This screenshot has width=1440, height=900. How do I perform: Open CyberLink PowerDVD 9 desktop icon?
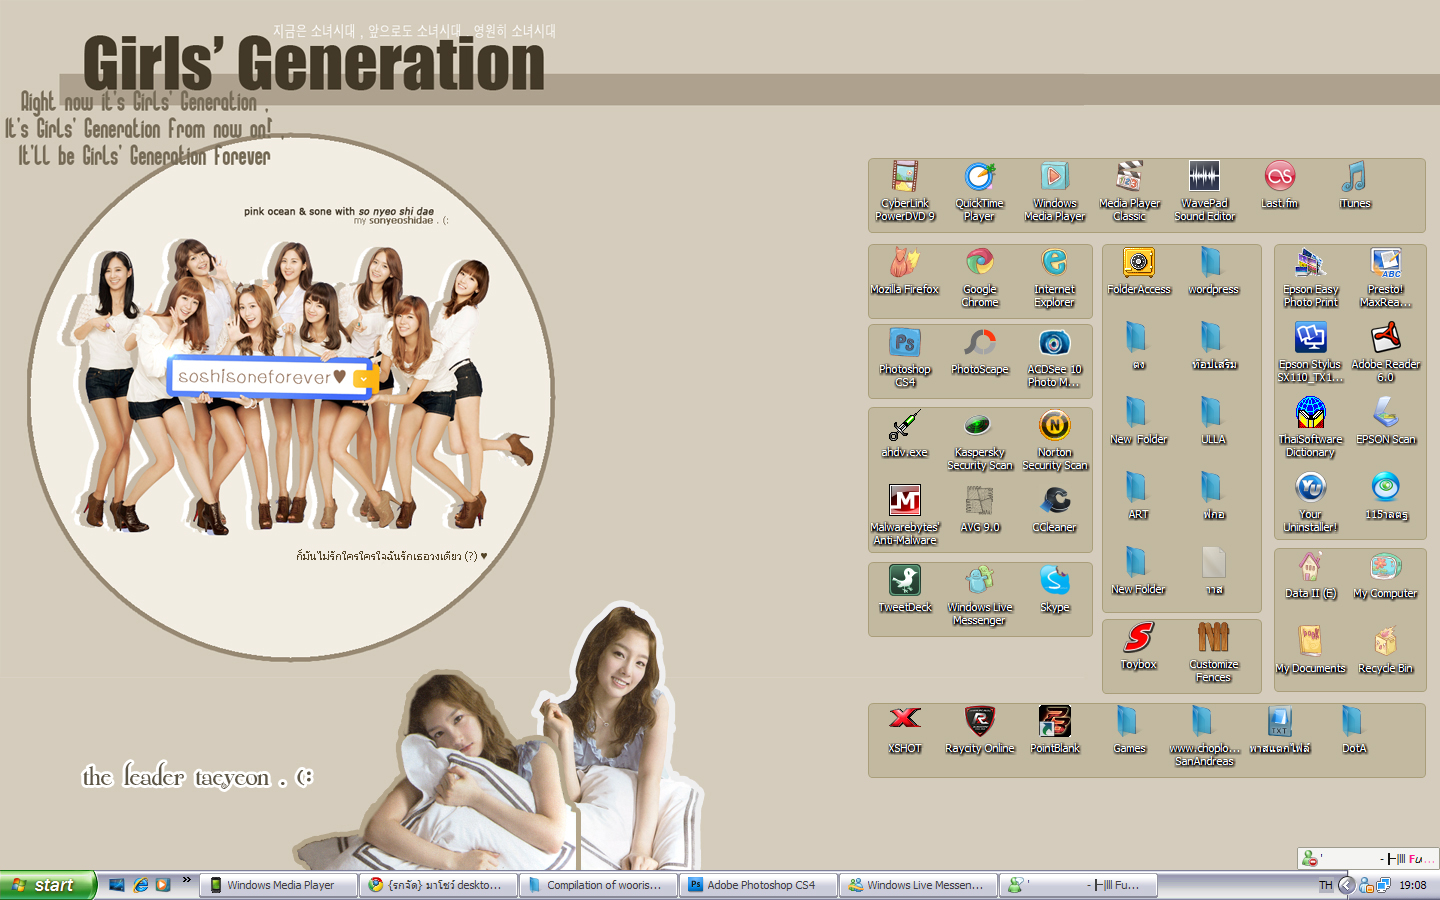tap(905, 191)
